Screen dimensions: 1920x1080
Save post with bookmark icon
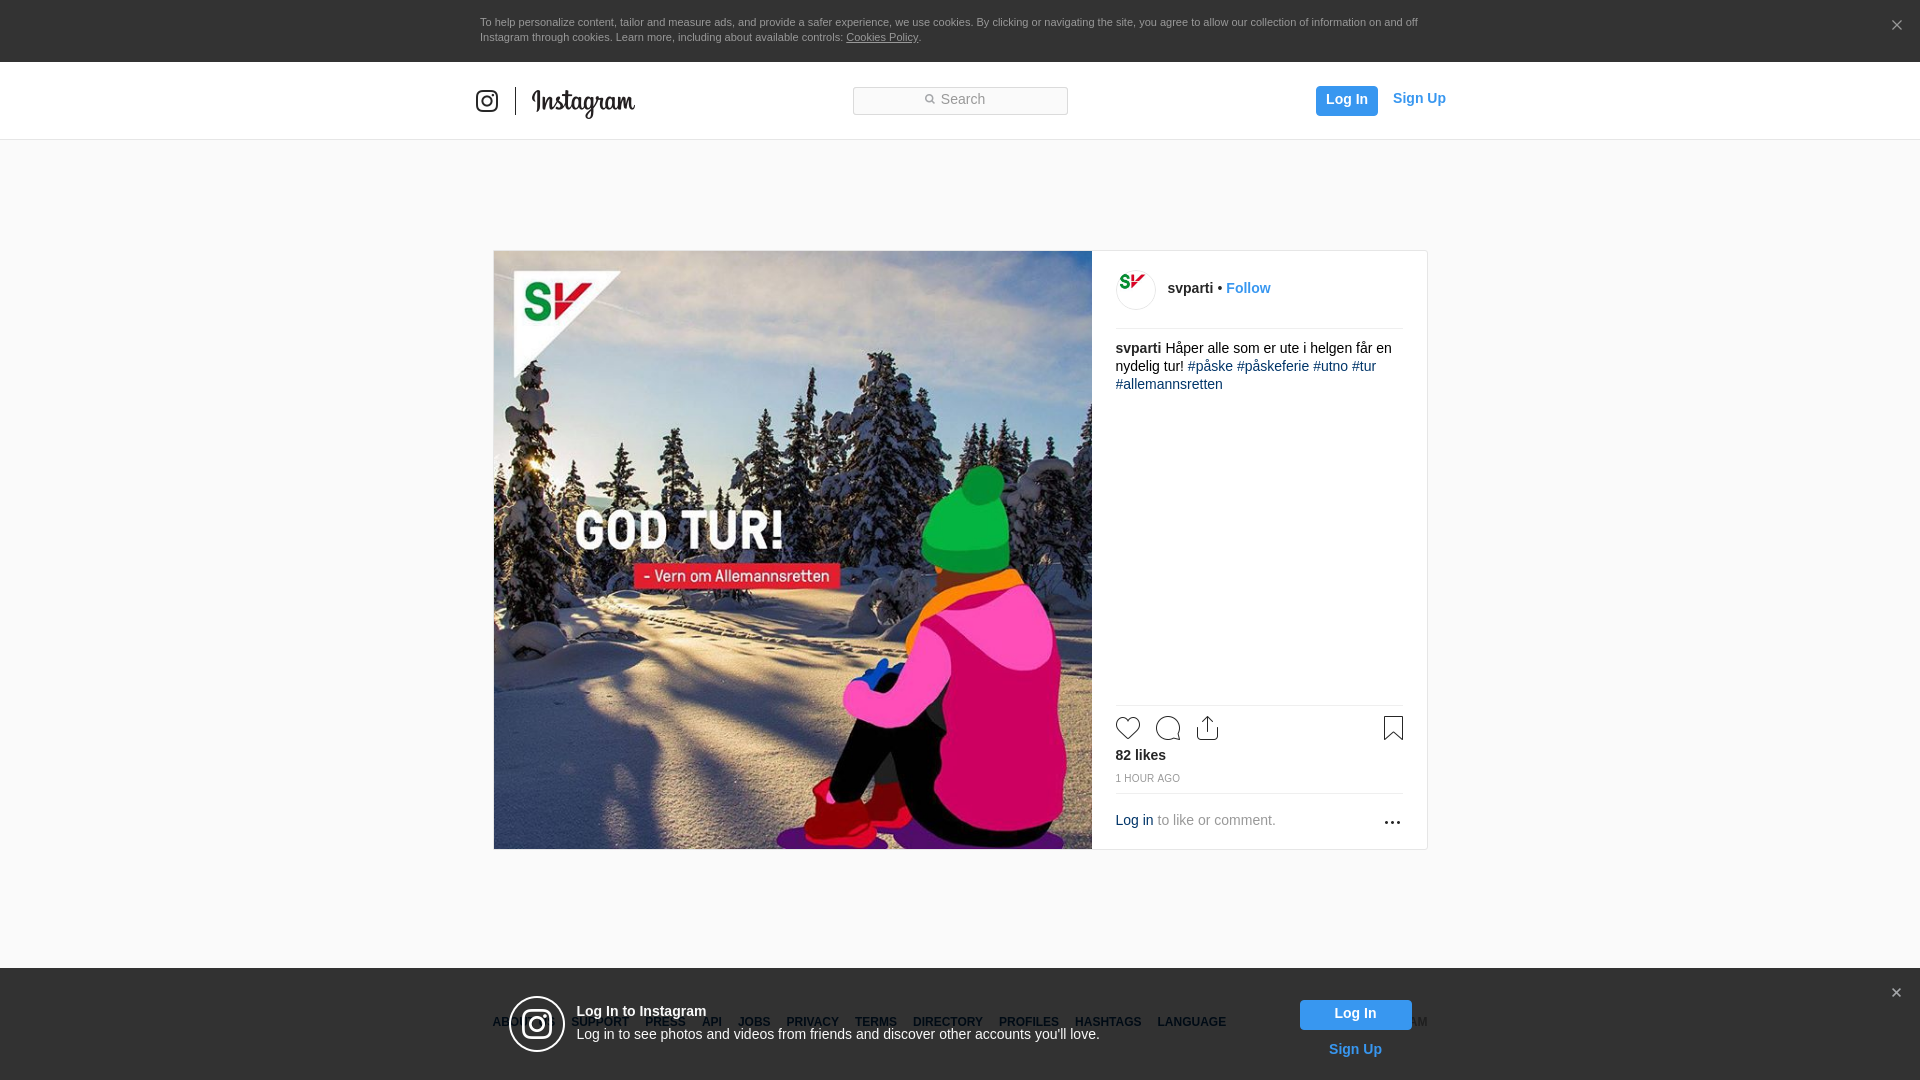tap(1393, 728)
